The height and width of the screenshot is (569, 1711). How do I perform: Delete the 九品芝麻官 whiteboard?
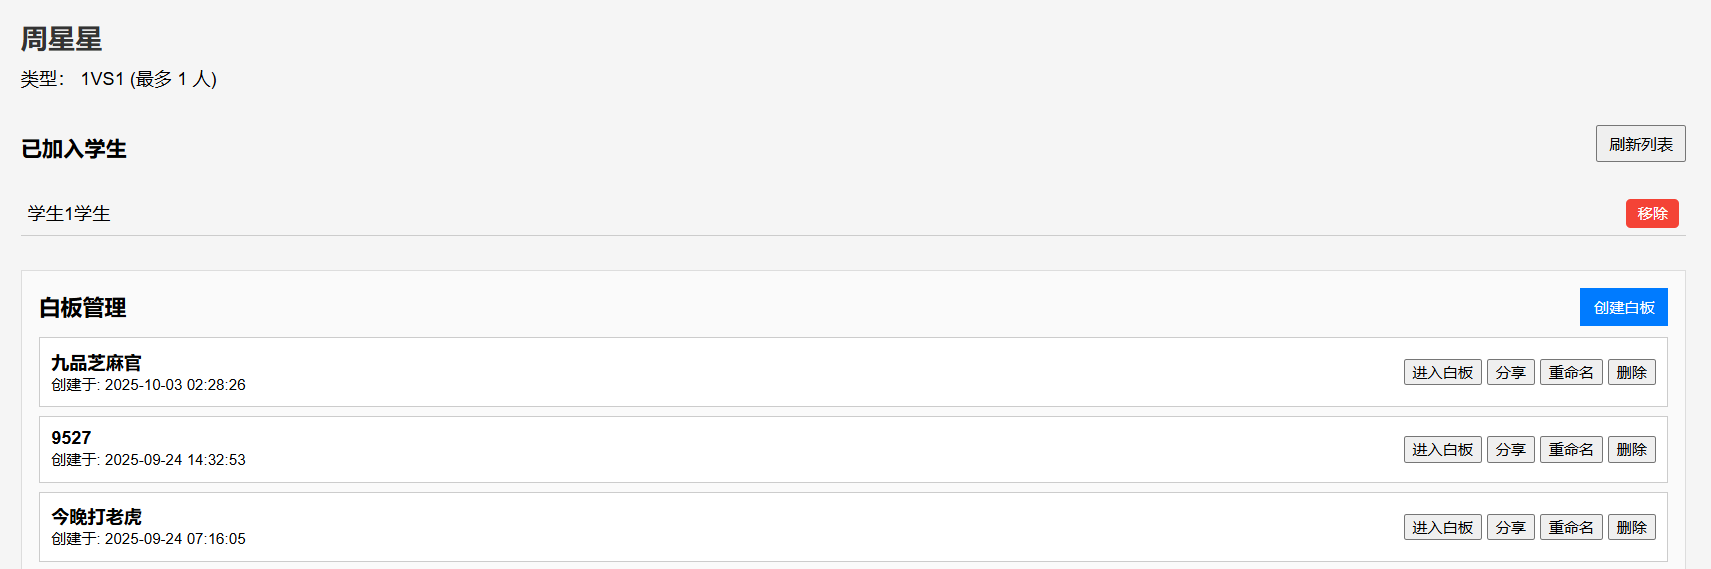(x=1631, y=372)
